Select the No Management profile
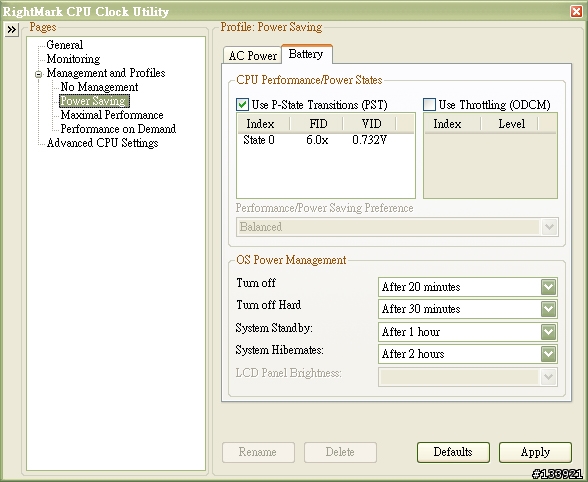 point(99,87)
